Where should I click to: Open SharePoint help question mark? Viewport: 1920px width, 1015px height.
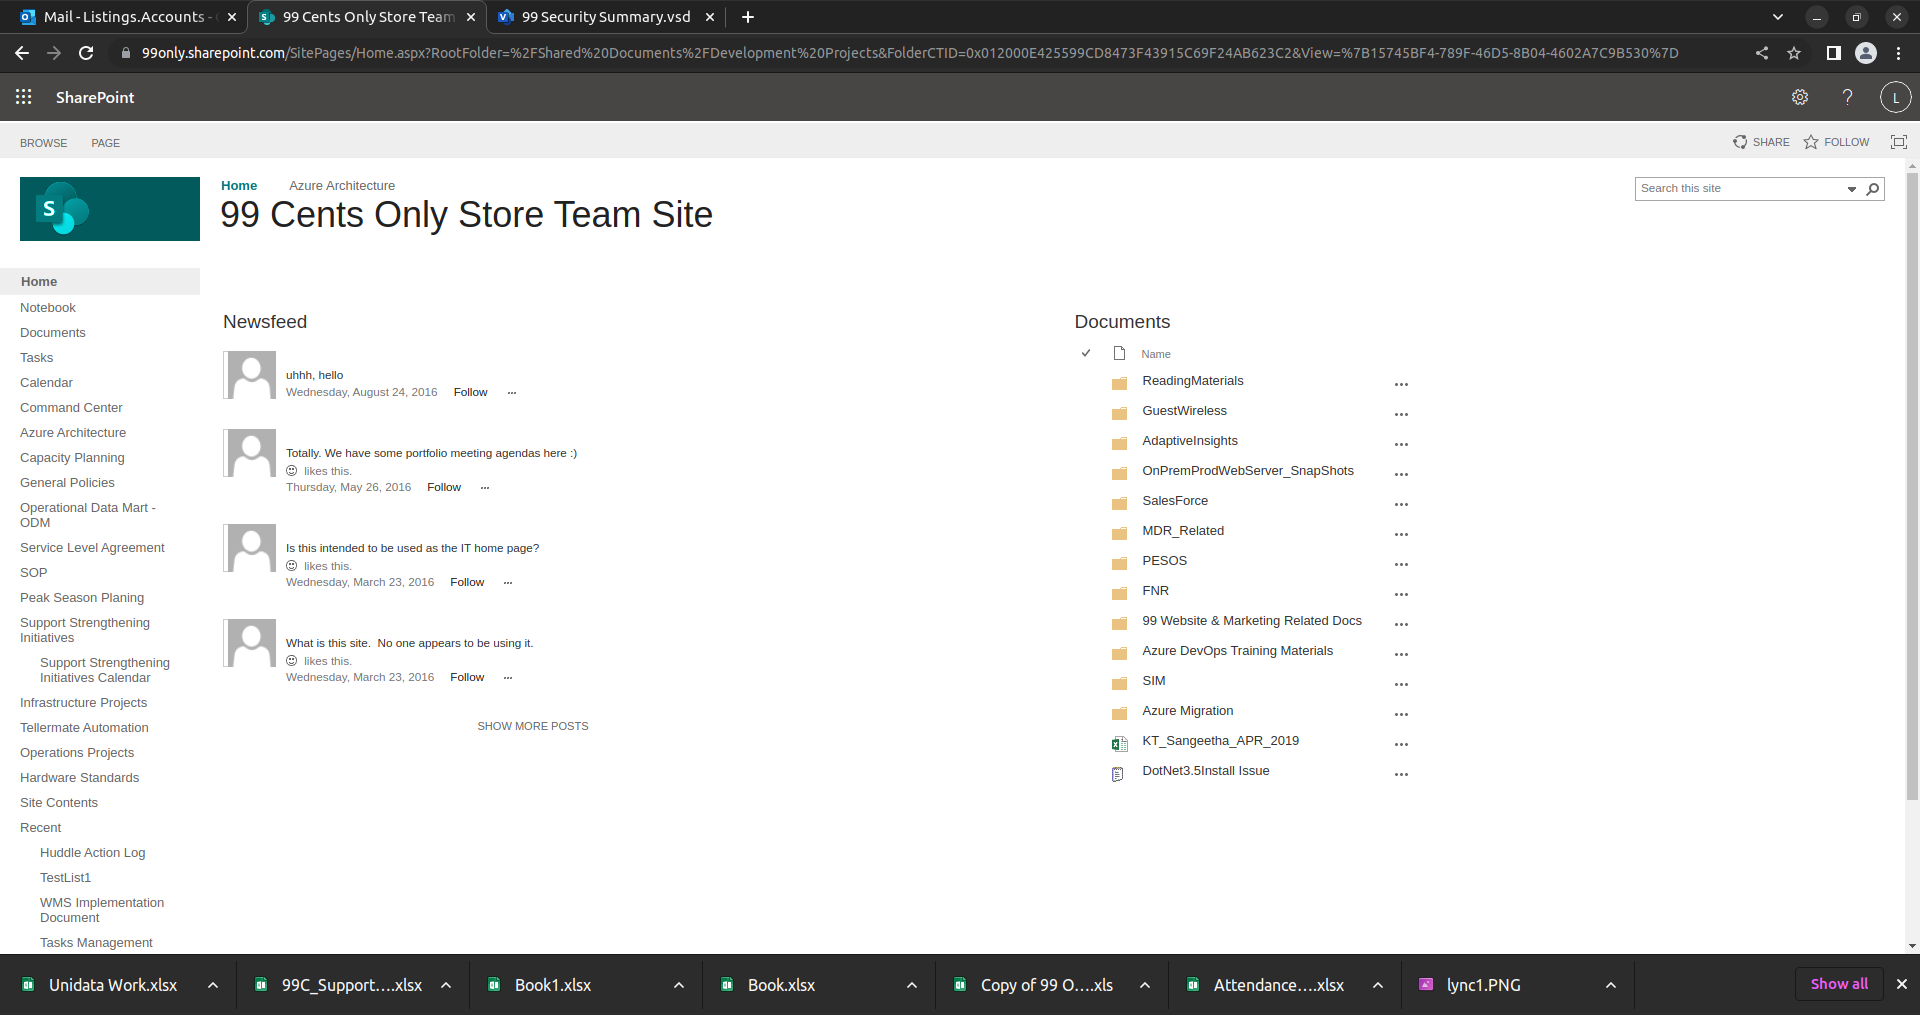[x=1847, y=97]
